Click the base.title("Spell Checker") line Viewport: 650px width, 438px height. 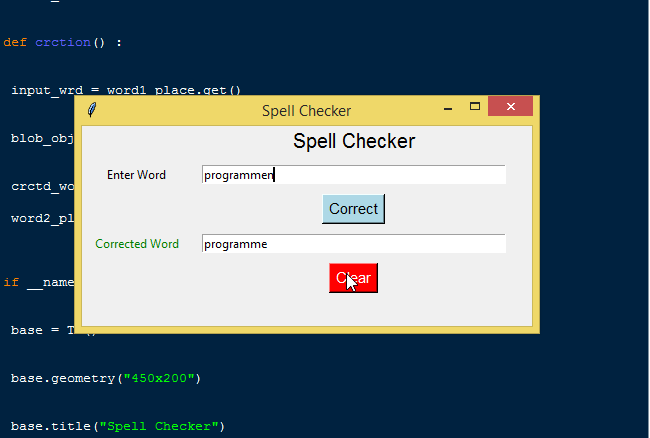point(118,427)
